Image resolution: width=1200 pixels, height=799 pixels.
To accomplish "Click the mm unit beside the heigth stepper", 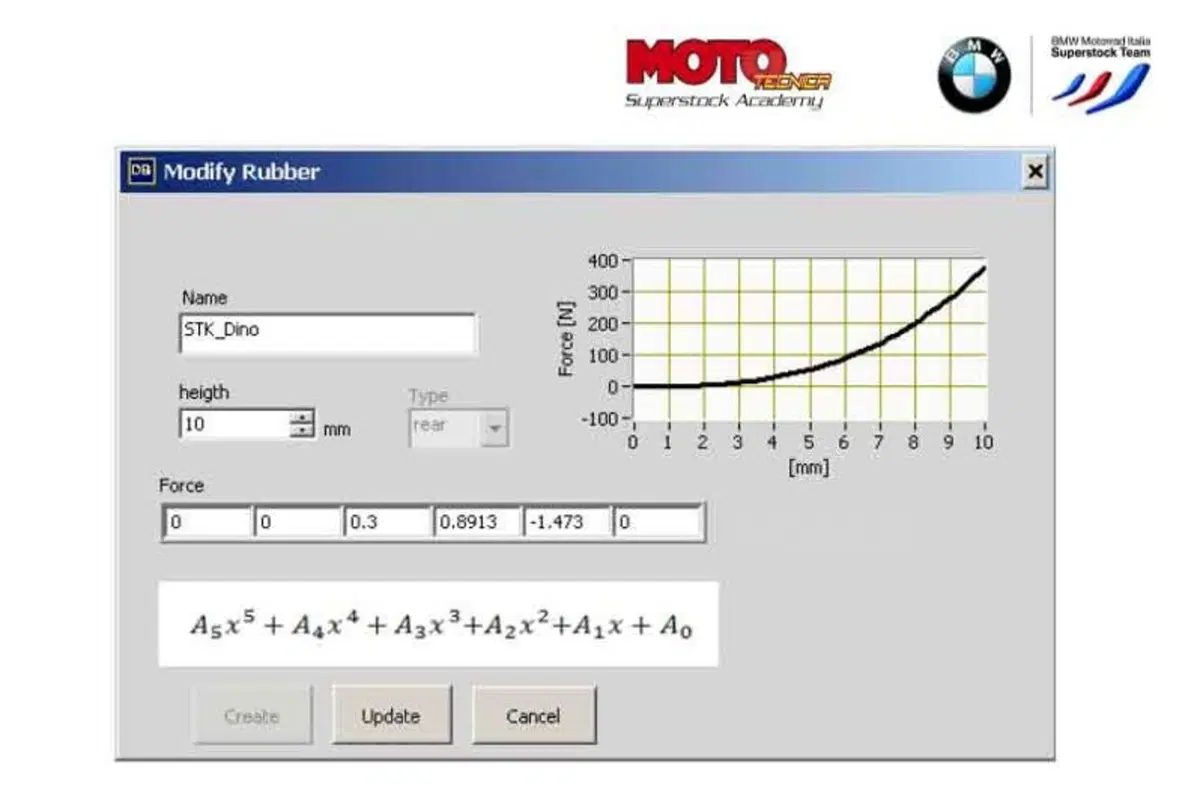I will point(337,431).
